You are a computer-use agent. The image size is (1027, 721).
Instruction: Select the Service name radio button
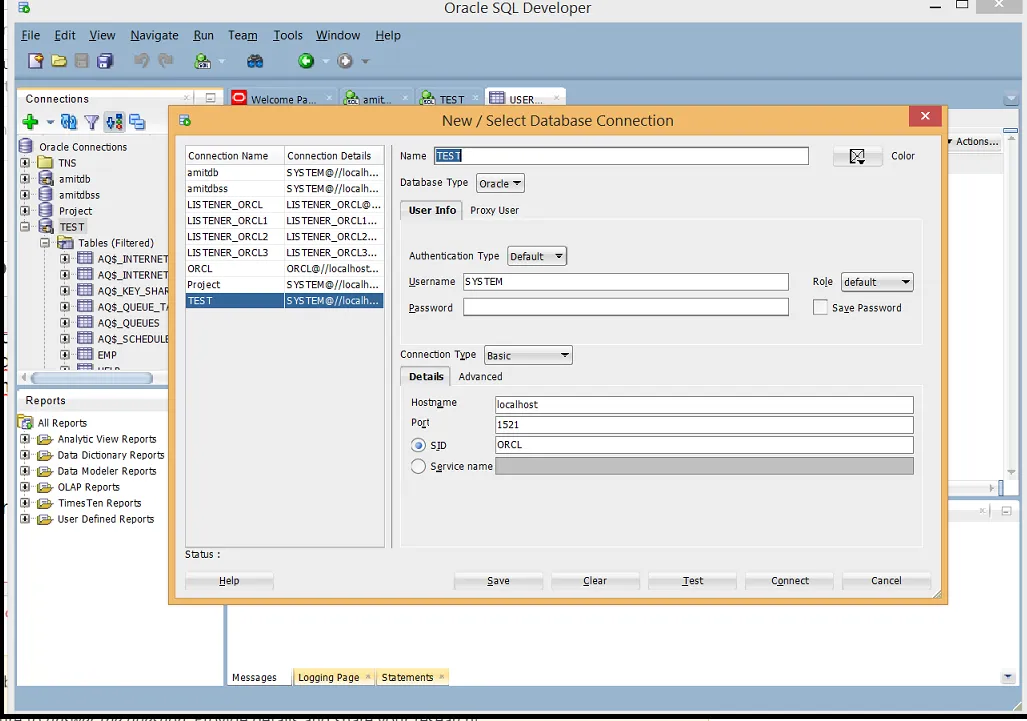pos(419,466)
